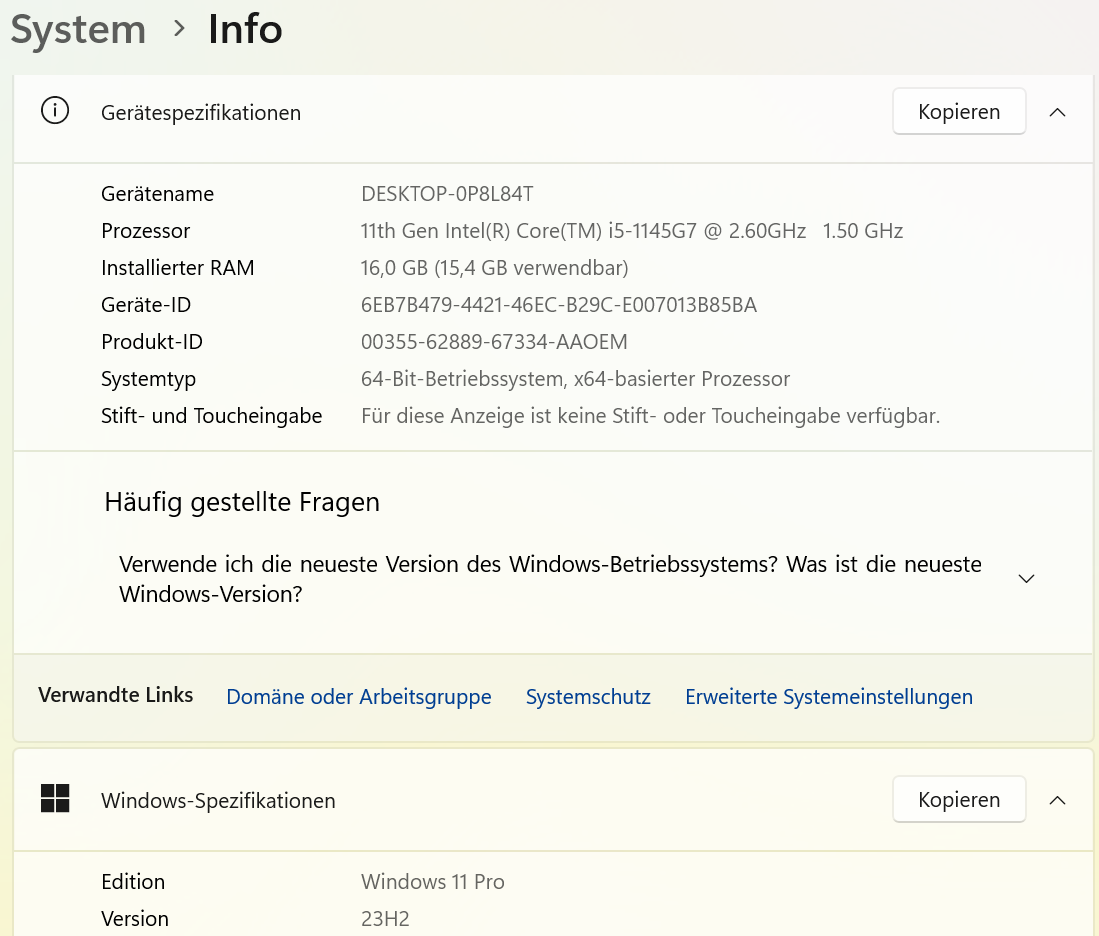Click the Windows logo beside Windows-Spezifikationen
Viewport: 1099px width, 936px height.
(x=55, y=799)
